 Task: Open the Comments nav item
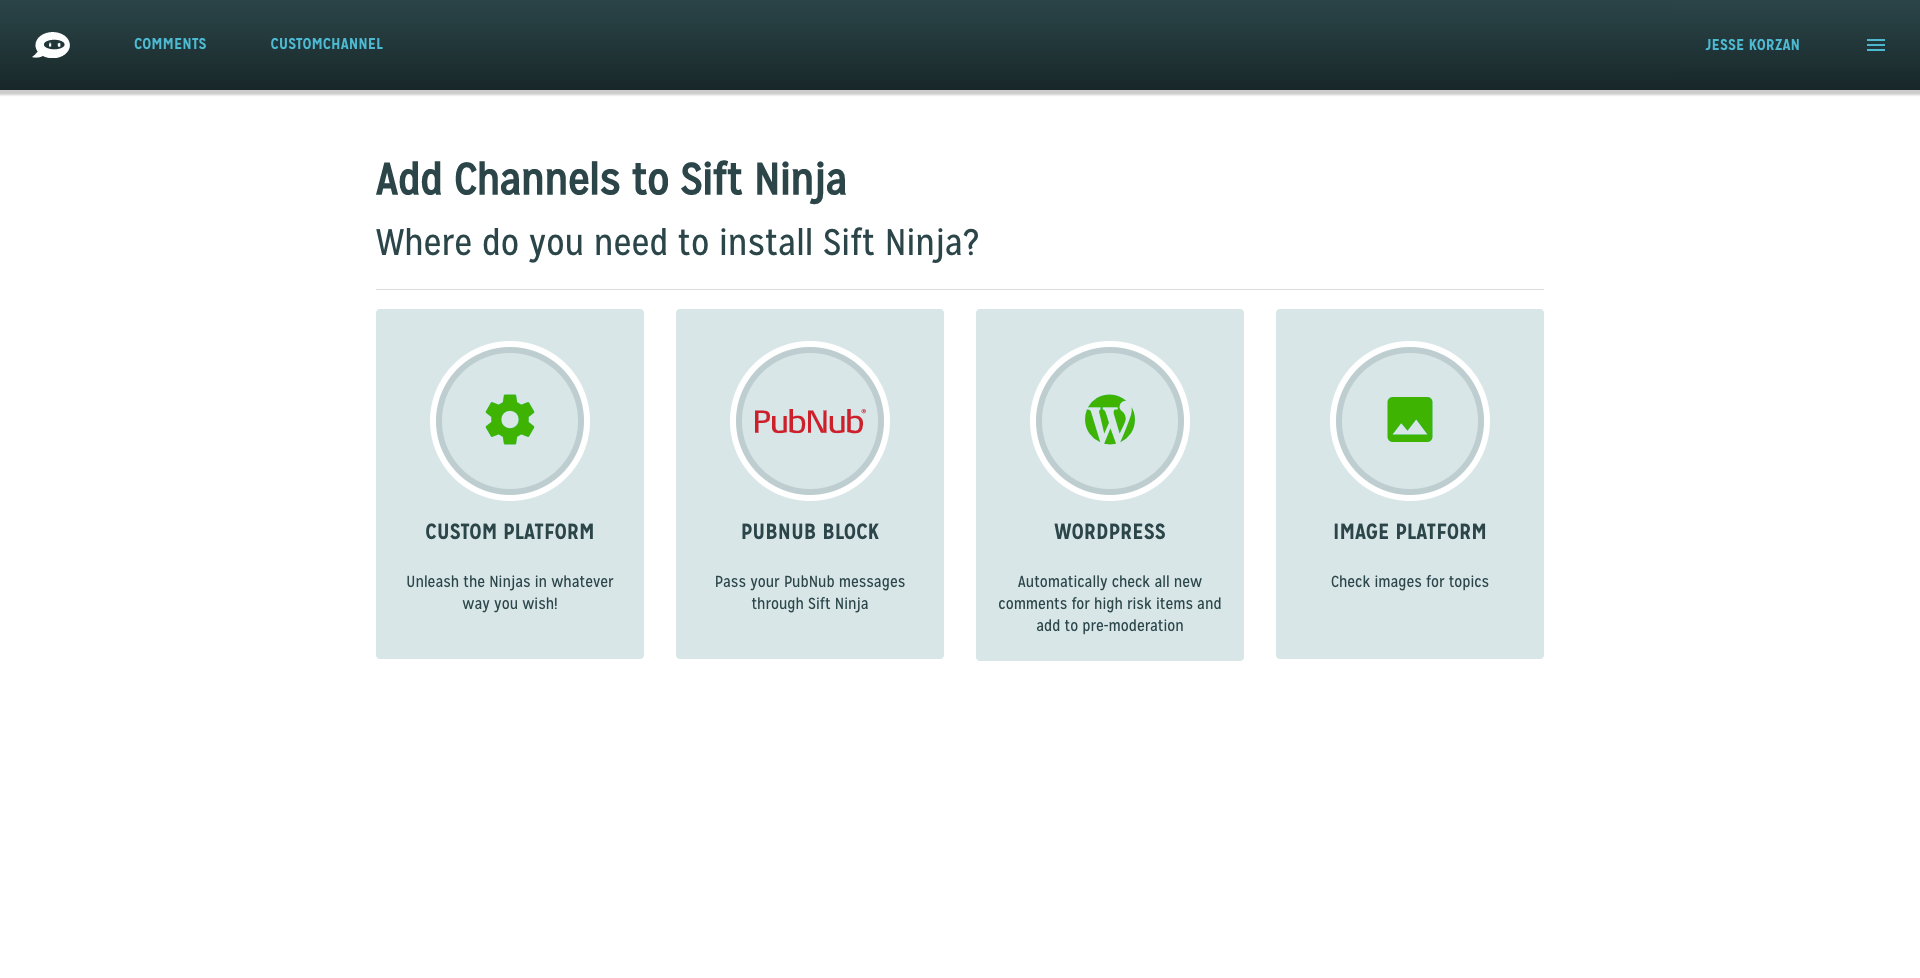[170, 44]
